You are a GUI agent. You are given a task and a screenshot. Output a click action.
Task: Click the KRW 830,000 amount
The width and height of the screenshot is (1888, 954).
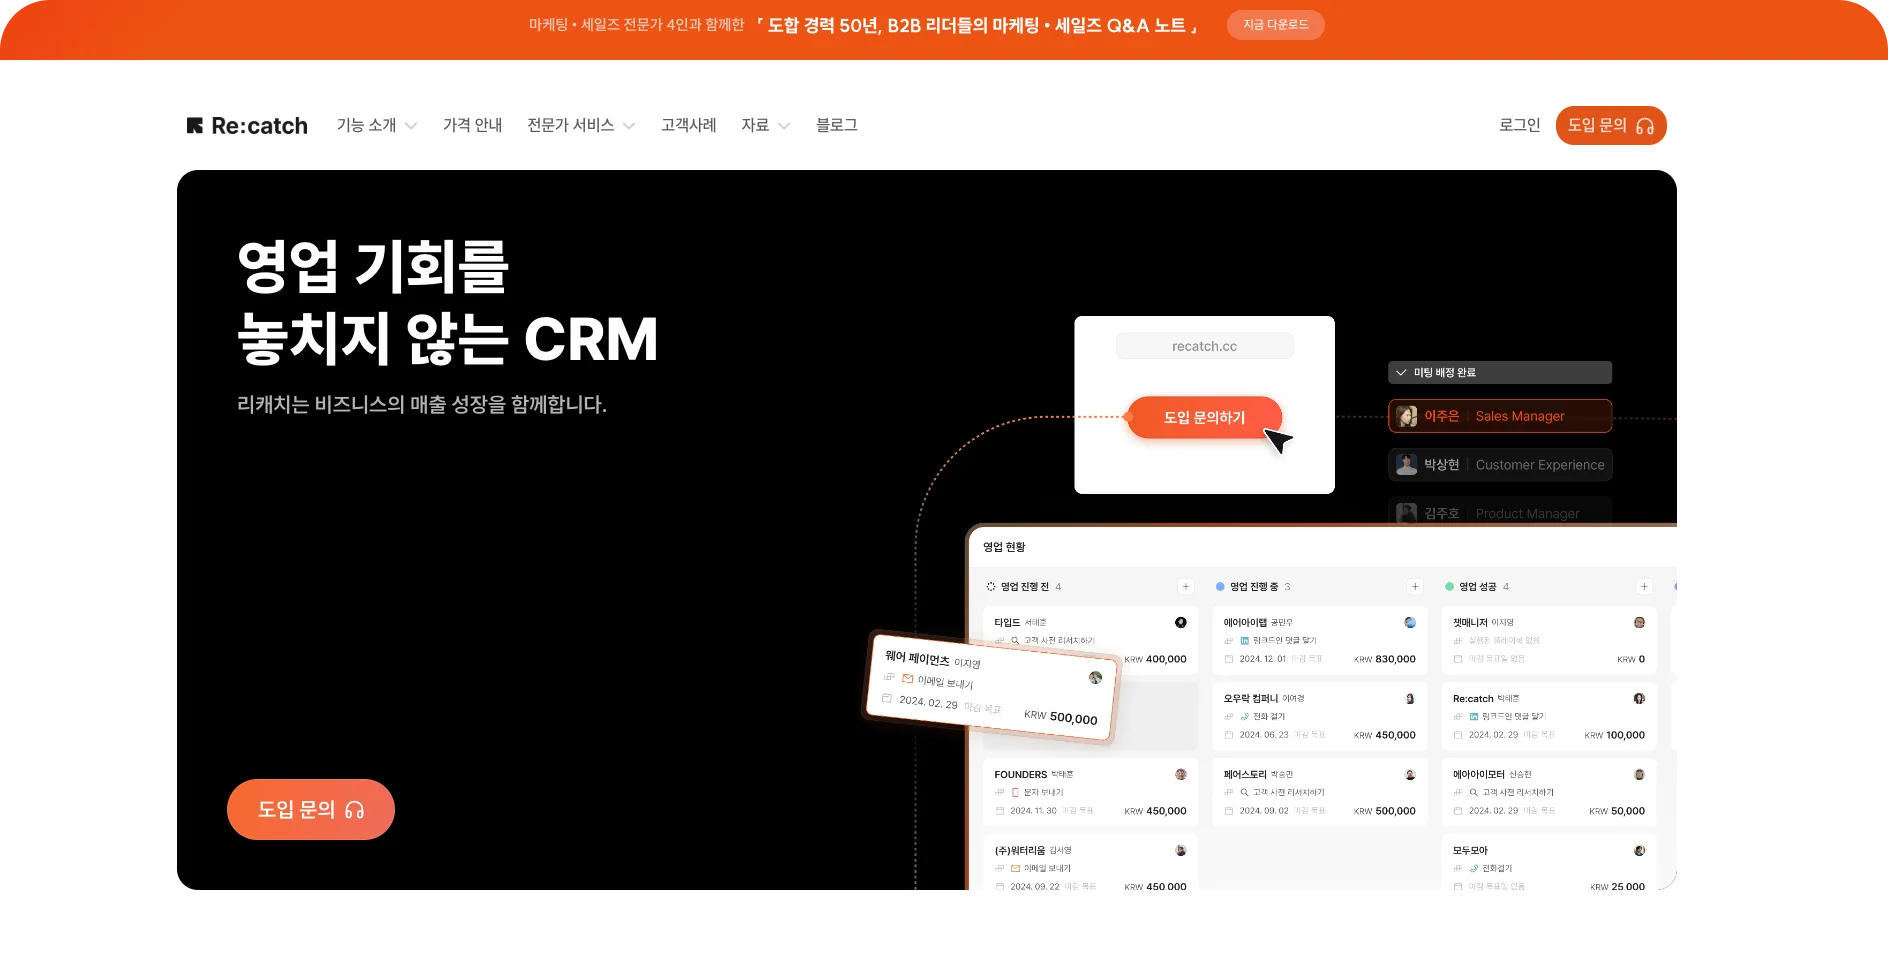tap(1385, 659)
